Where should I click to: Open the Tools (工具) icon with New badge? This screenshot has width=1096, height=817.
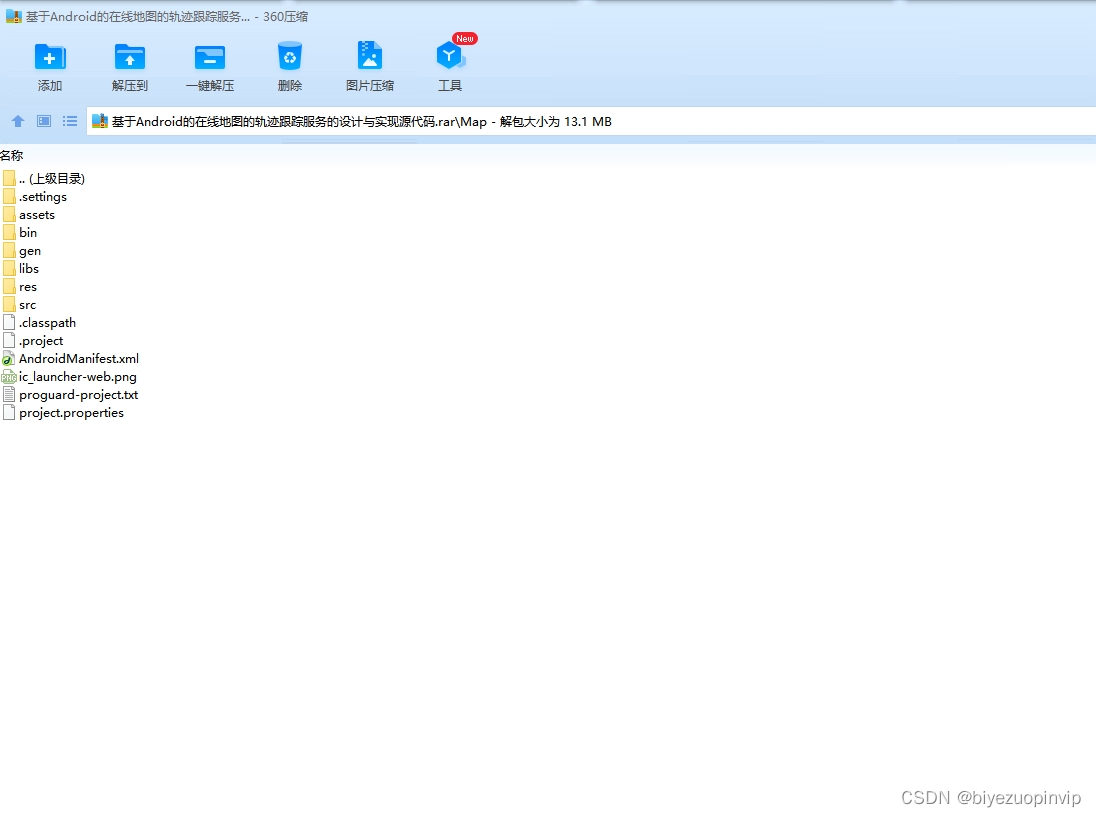[451, 55]
